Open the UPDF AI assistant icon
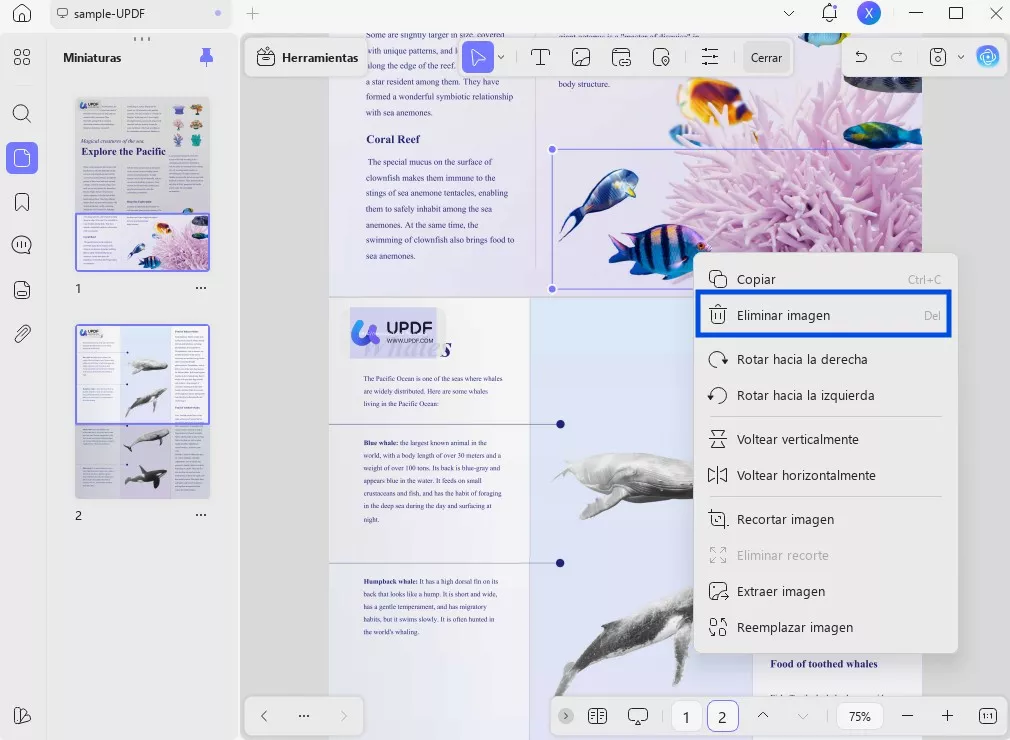The width and height of the screenshot is (1010, 740). pos(987,57)
